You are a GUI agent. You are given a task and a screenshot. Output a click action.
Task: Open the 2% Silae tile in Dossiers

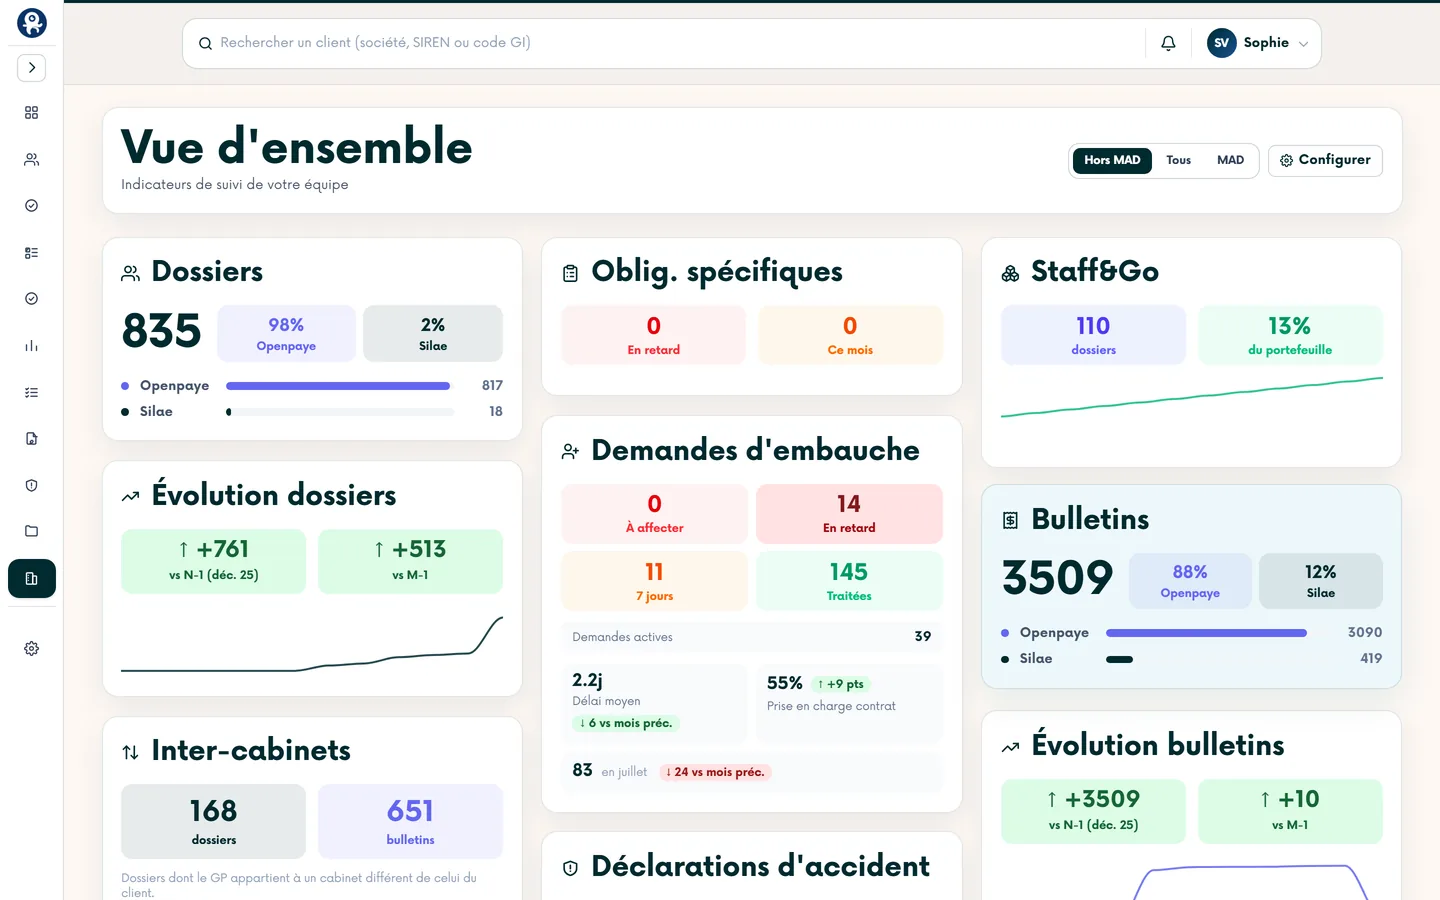(x=433, y=334)
